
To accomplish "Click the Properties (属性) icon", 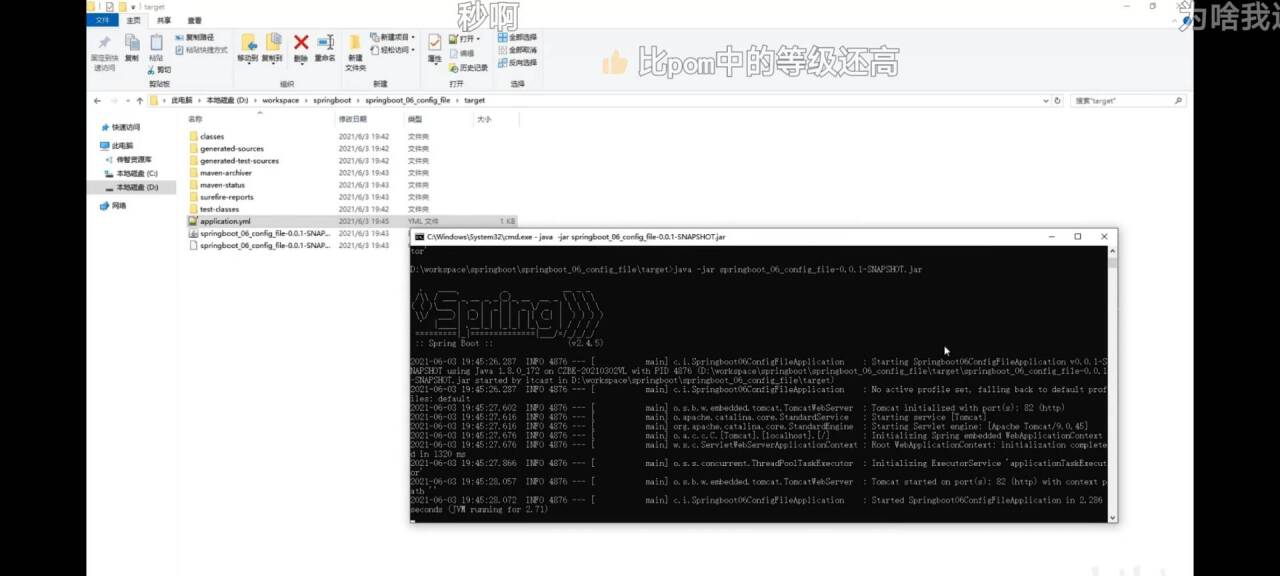I will pos(434,43).
